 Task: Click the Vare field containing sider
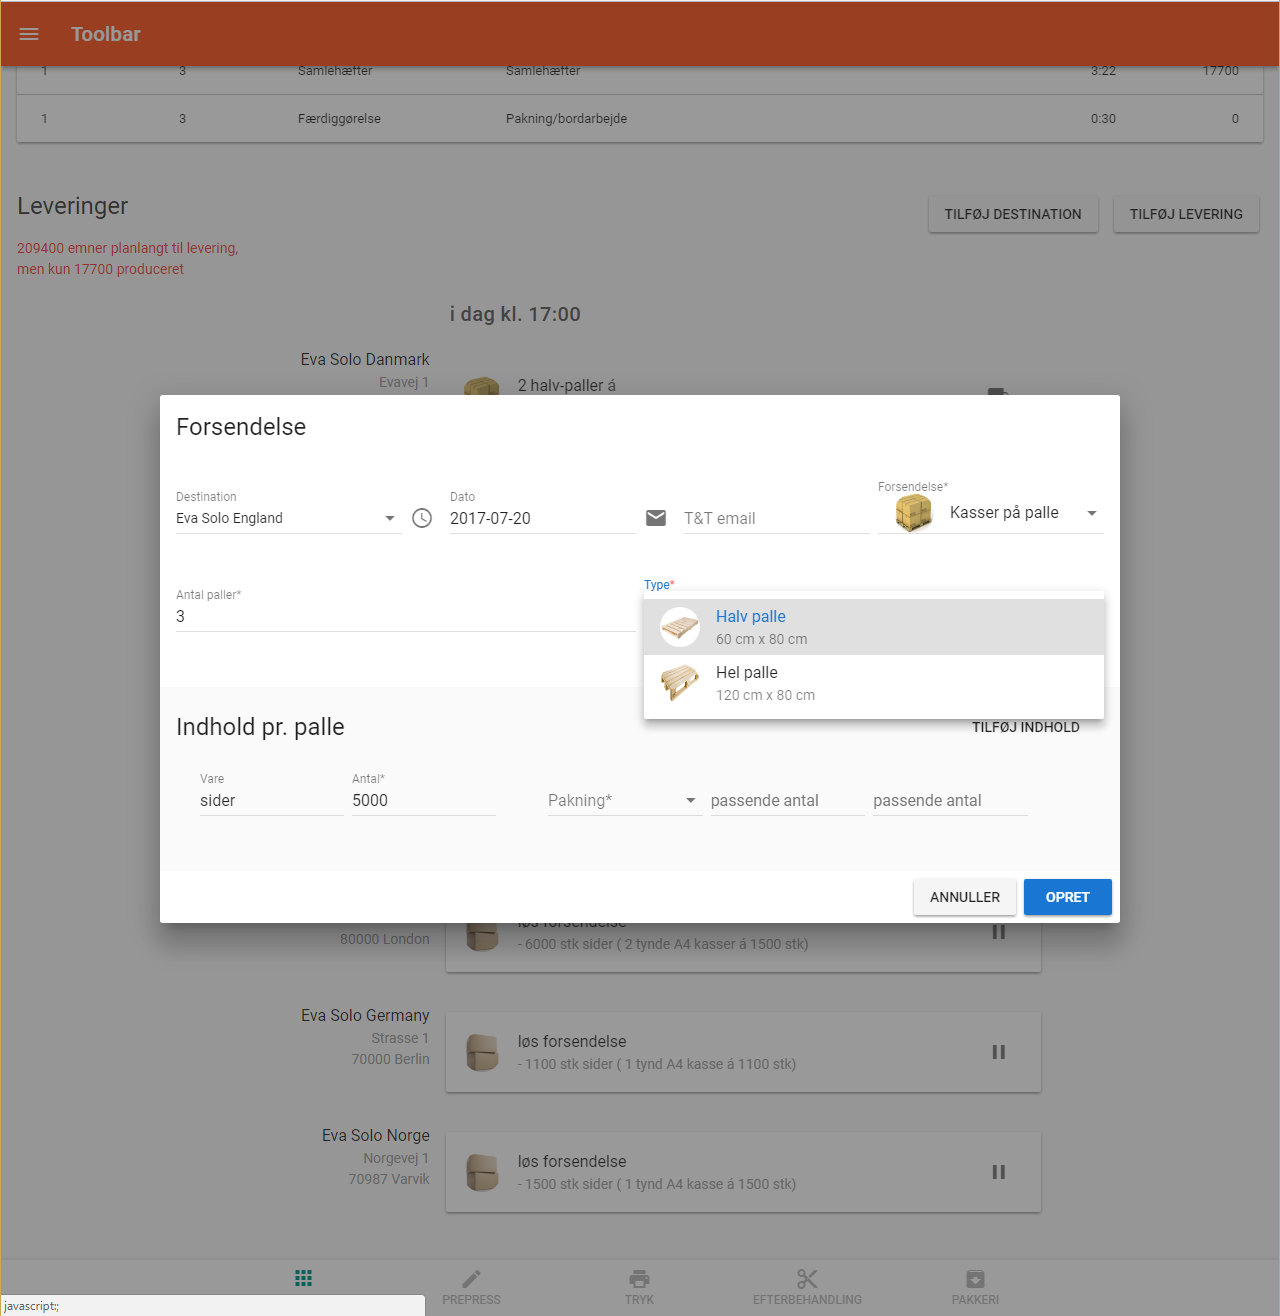[272, 801]
